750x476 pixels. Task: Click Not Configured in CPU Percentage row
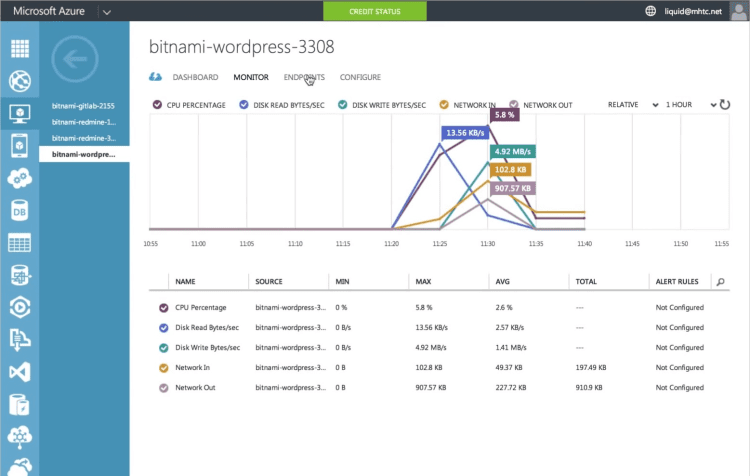(x=680, y=308)
